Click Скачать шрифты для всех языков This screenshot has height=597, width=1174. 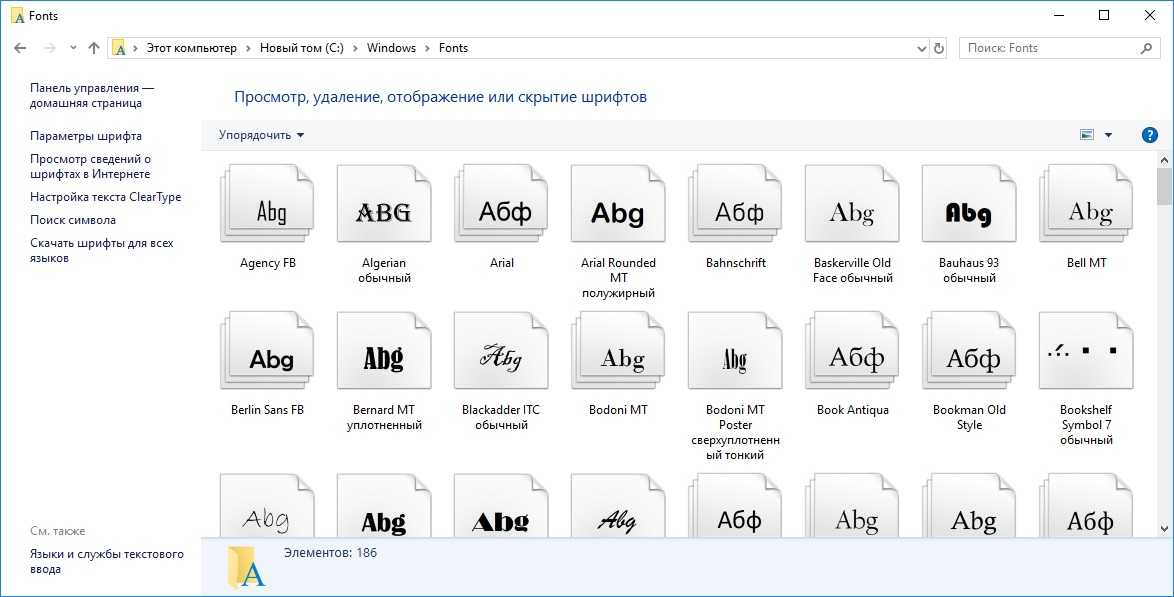point(102,250)
